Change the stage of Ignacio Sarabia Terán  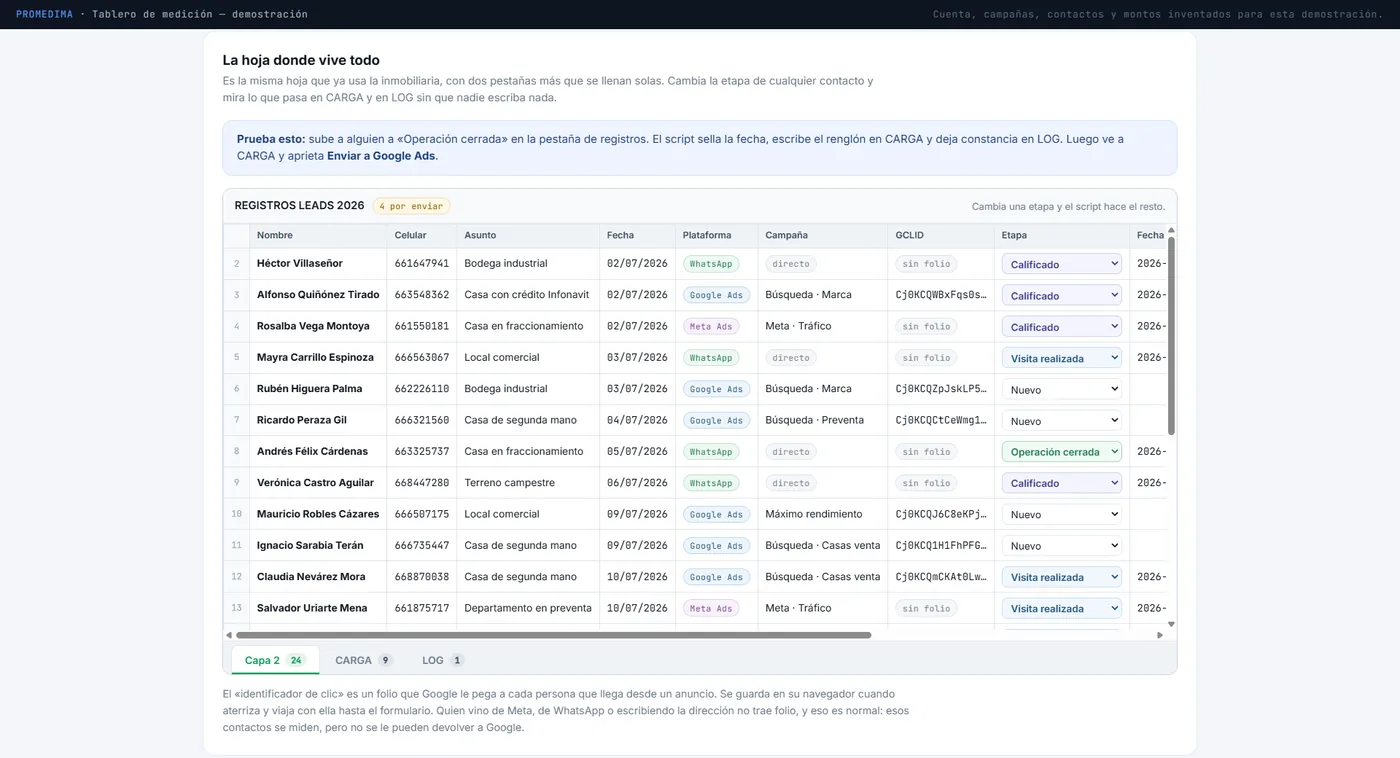click(x=1061, y=545)
